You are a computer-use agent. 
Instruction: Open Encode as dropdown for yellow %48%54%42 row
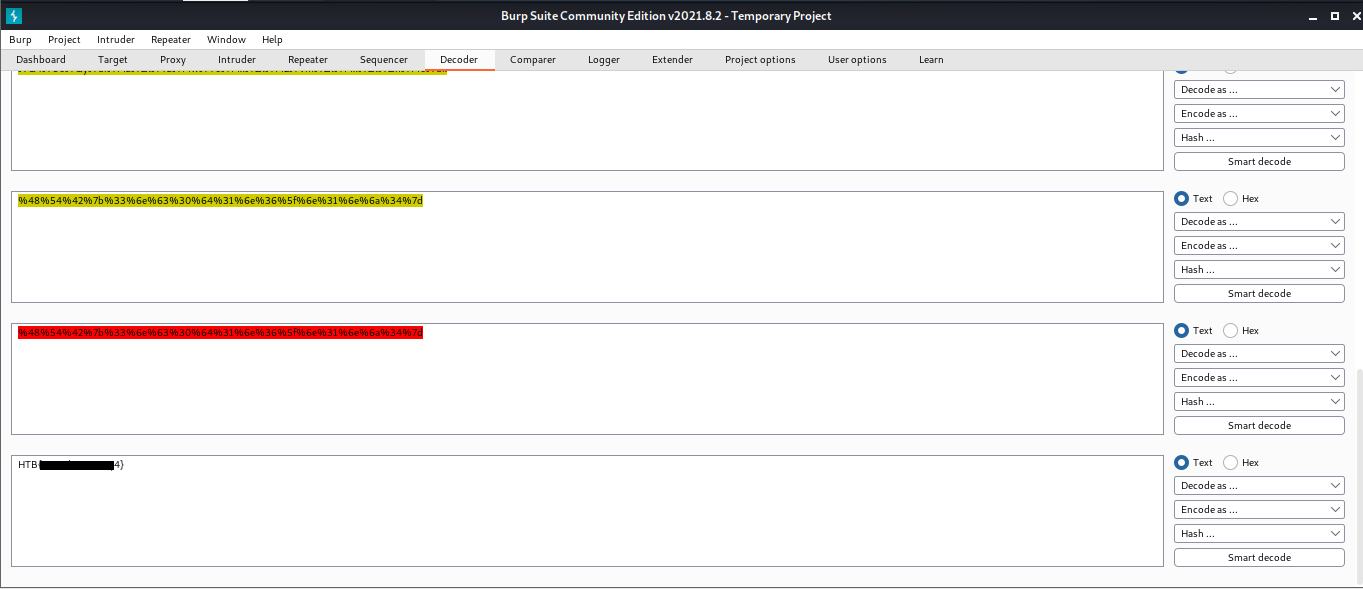point(1259,245)
